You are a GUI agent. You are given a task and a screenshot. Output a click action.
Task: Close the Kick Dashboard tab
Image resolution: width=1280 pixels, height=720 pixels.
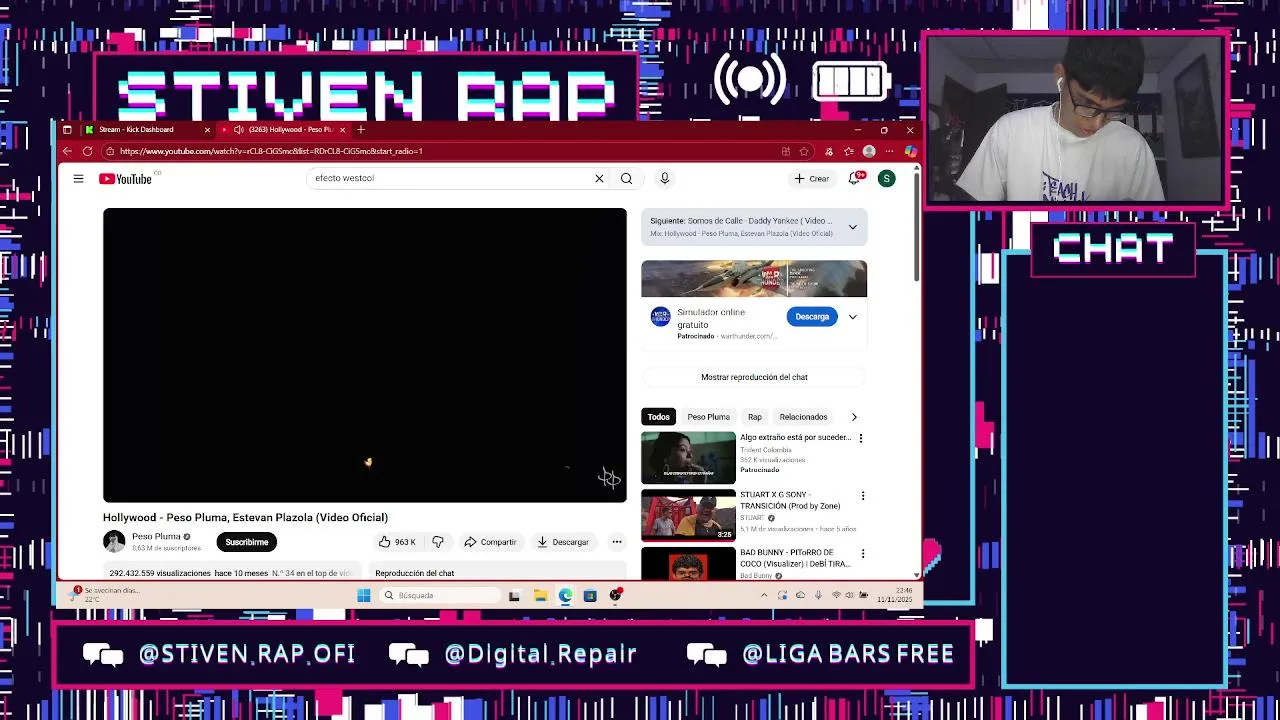click(x=207, y=129)
